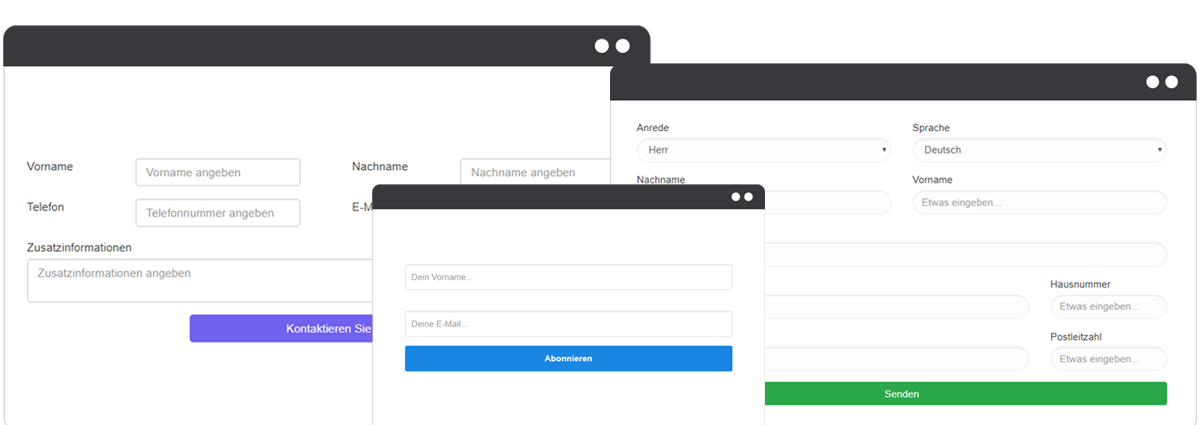
Task: Click the blue Abonnieren button
Action: [568, 358]
